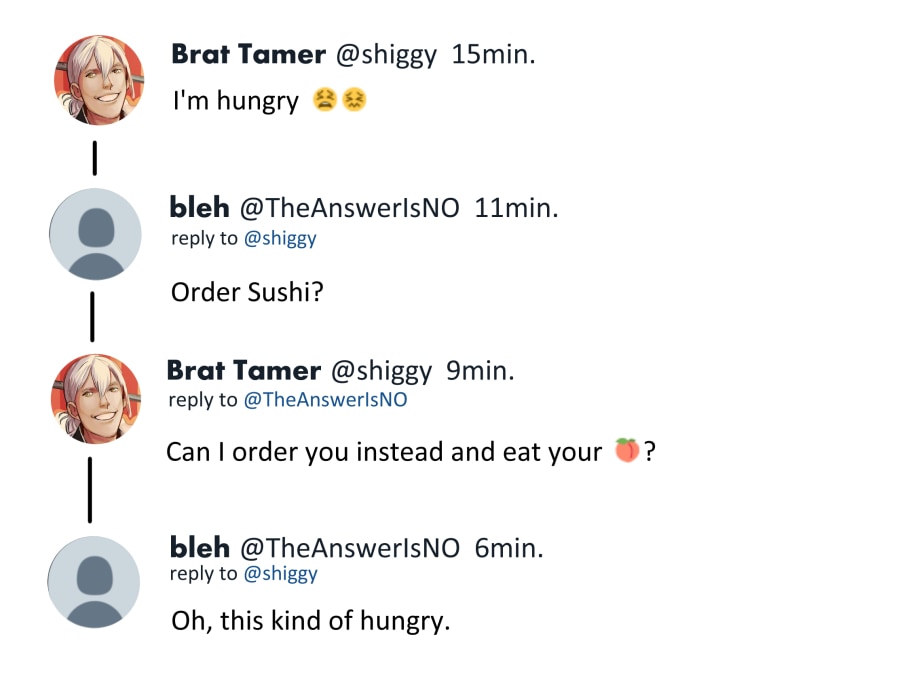Click the 6min timestamp on the last reply

pos(509,547)
